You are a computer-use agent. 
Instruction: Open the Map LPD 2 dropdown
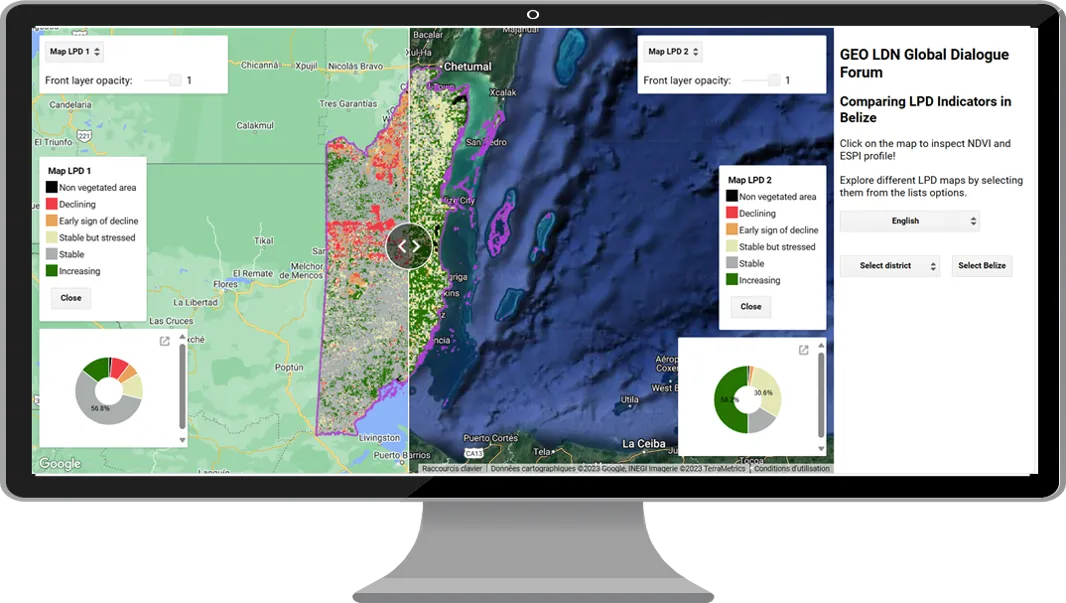click(x=673, y=52)
